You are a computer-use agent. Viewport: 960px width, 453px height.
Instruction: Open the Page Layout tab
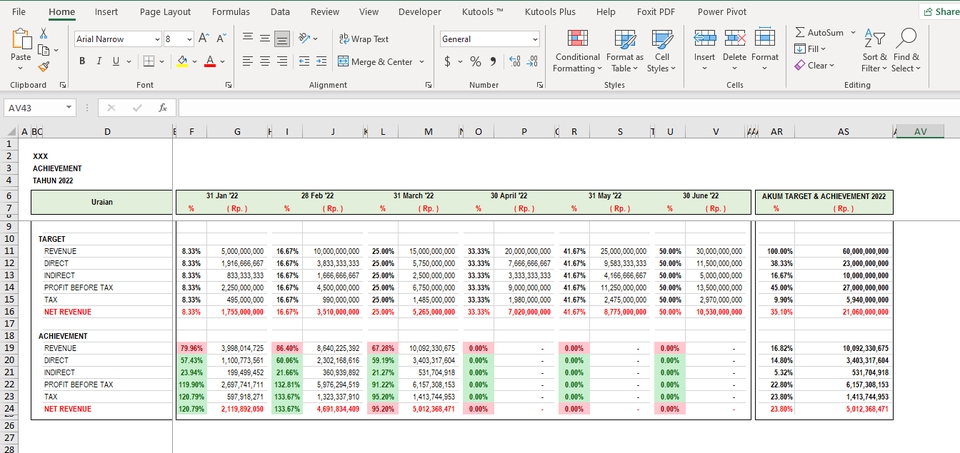tap(165, 12)
